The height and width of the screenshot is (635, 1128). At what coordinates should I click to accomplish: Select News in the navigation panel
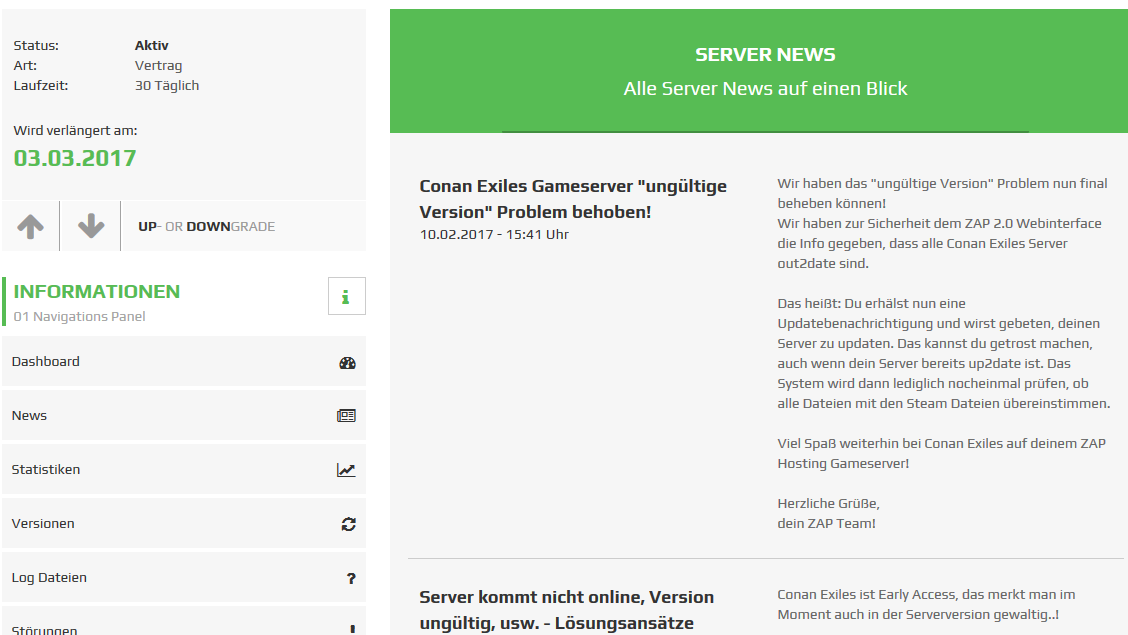pyautogui.click(x=29, y=416)
